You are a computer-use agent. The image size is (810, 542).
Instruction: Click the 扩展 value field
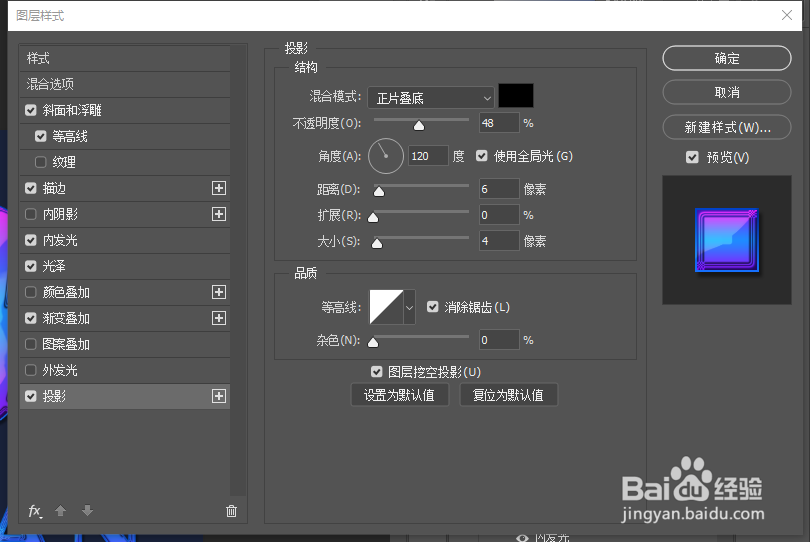499,214
